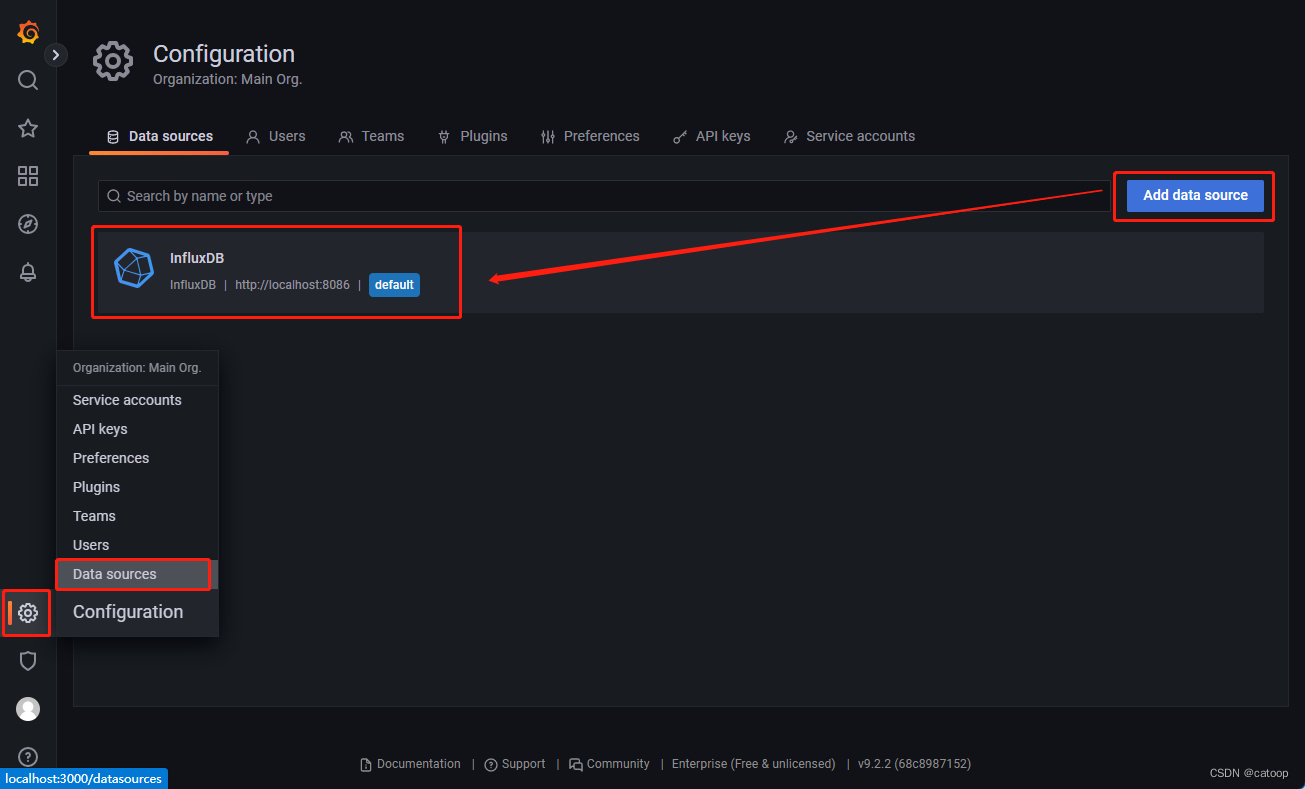Click the Organization: Main Org. popup header
This screenshot has width=1305, height=789.
[x=137, y=368]
